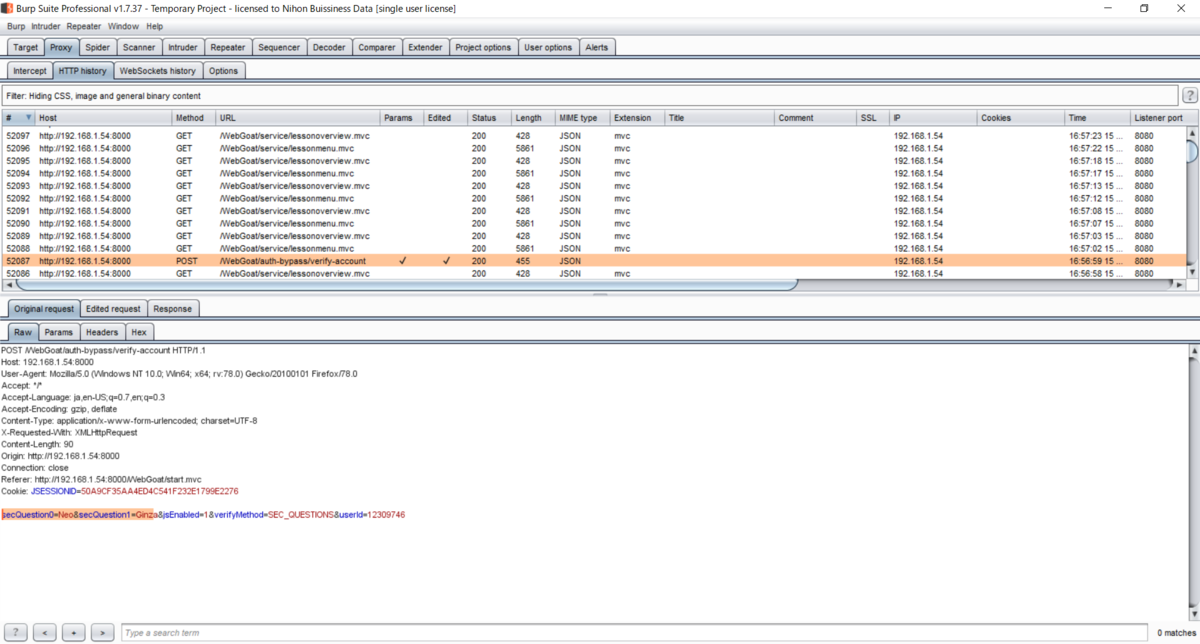Switch to the Extender tab
The height and width of the screenshot is (644, 1200).
(x=426, y=47)
